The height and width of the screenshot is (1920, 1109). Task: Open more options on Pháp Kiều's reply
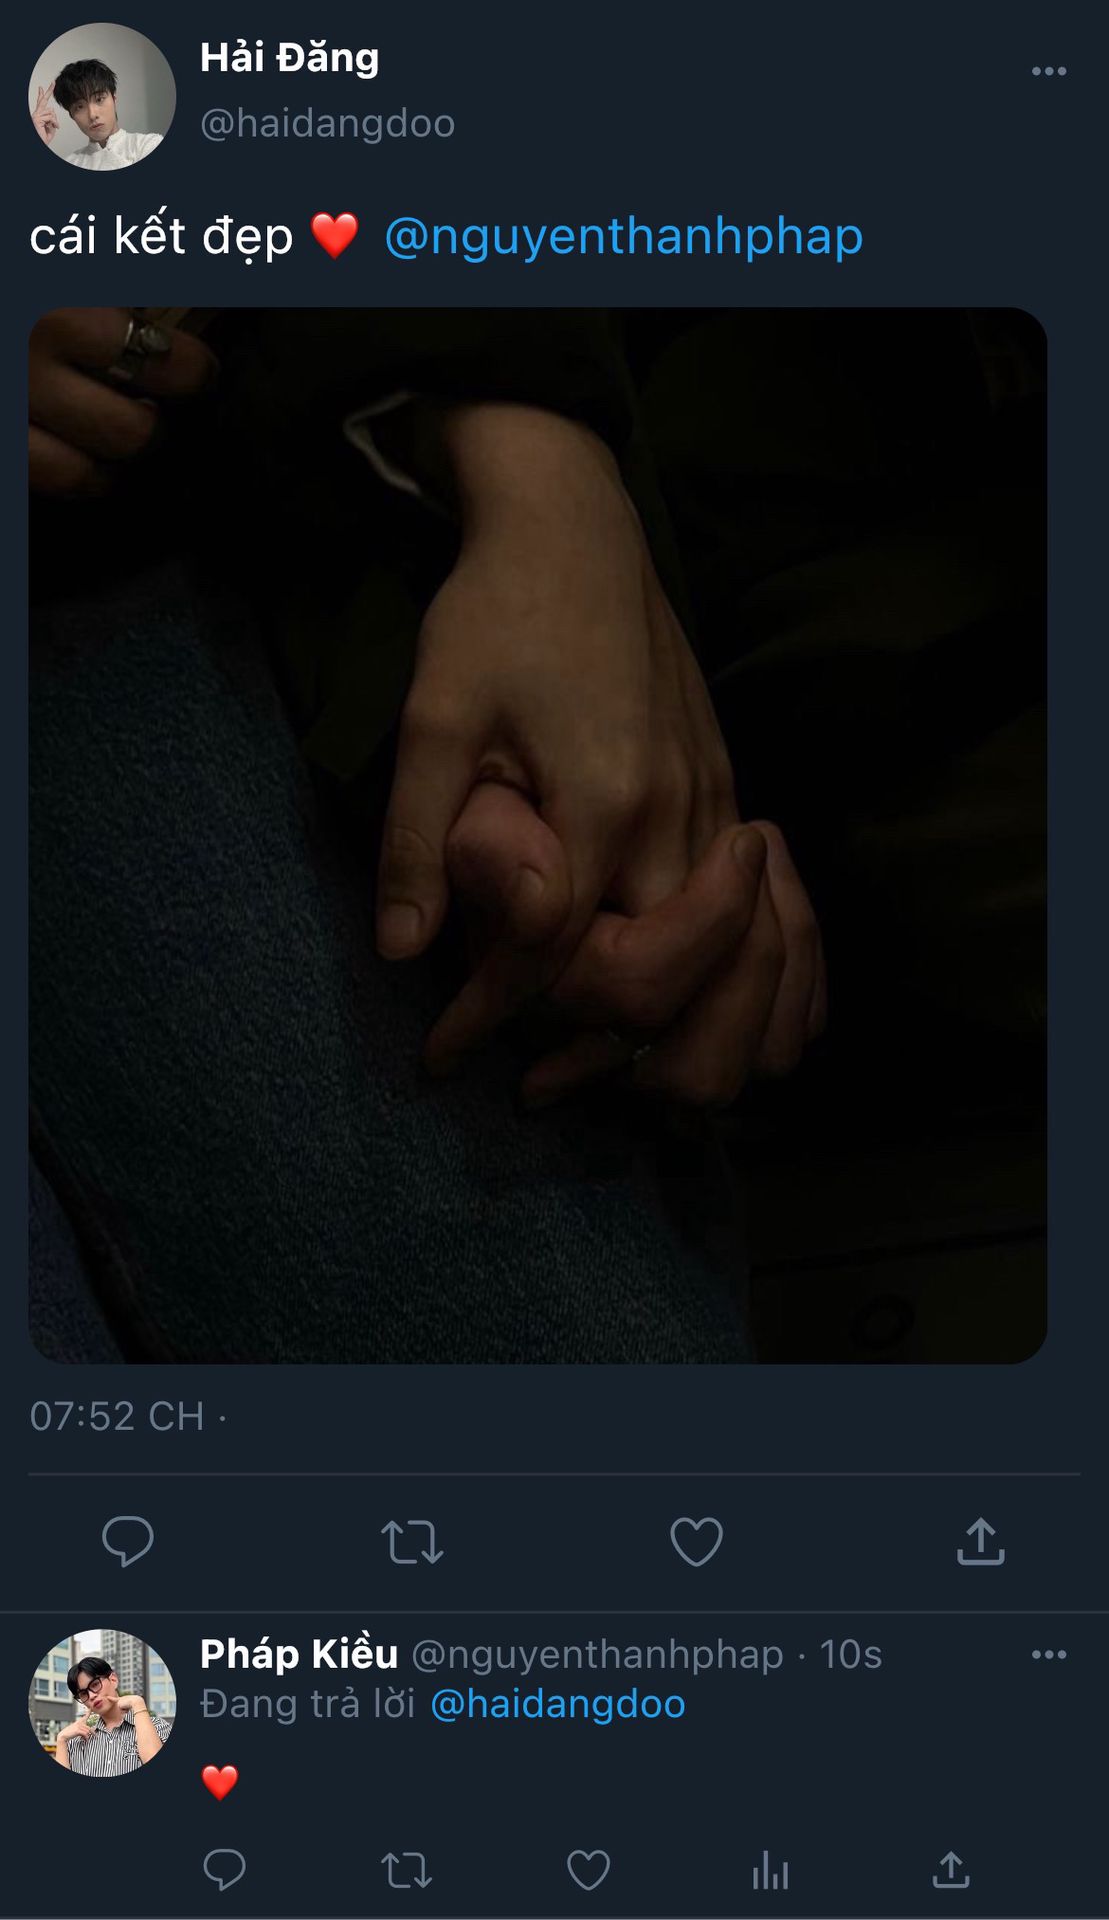1048,1654
